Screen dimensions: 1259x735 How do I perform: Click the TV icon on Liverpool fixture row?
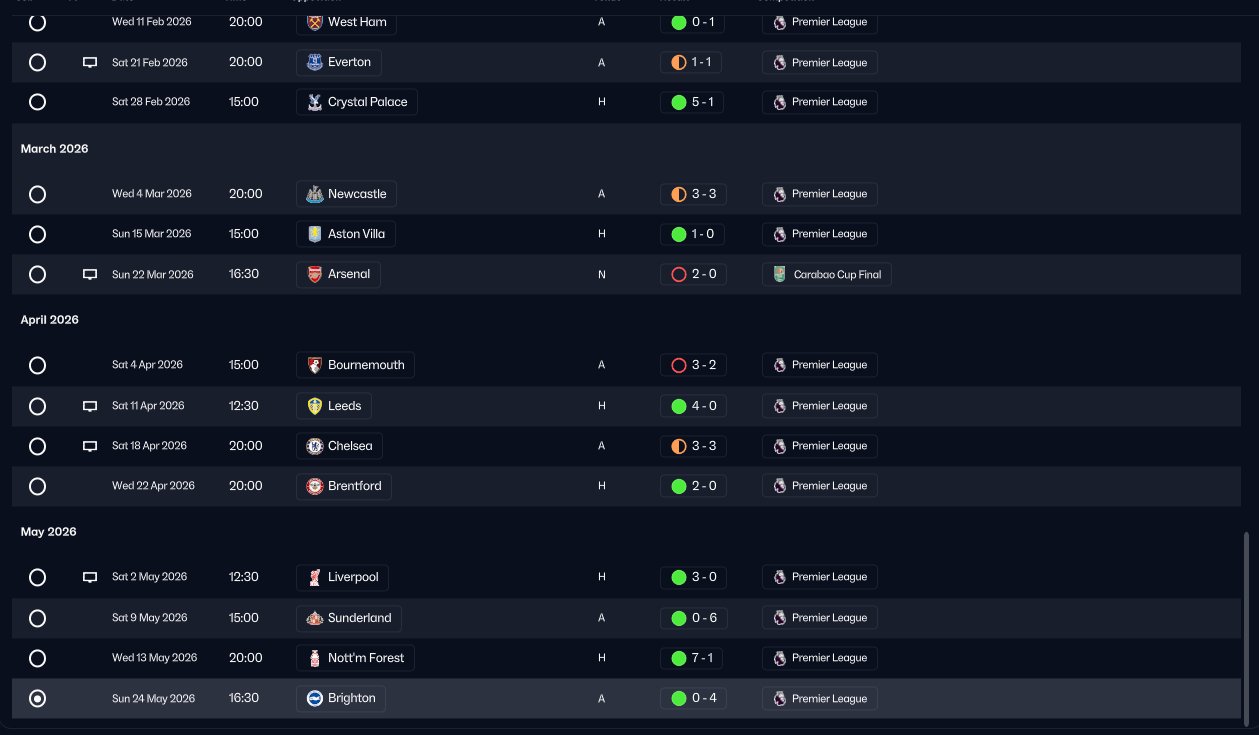90,577
